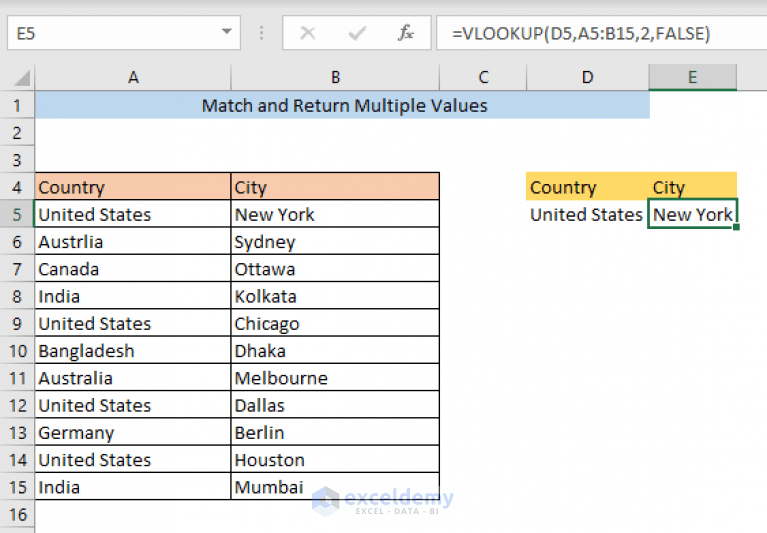Click the 'Country' header cell in column D
Image resolution: width=767 pixels, height=533 pixels.
click(x=587, y=187)
